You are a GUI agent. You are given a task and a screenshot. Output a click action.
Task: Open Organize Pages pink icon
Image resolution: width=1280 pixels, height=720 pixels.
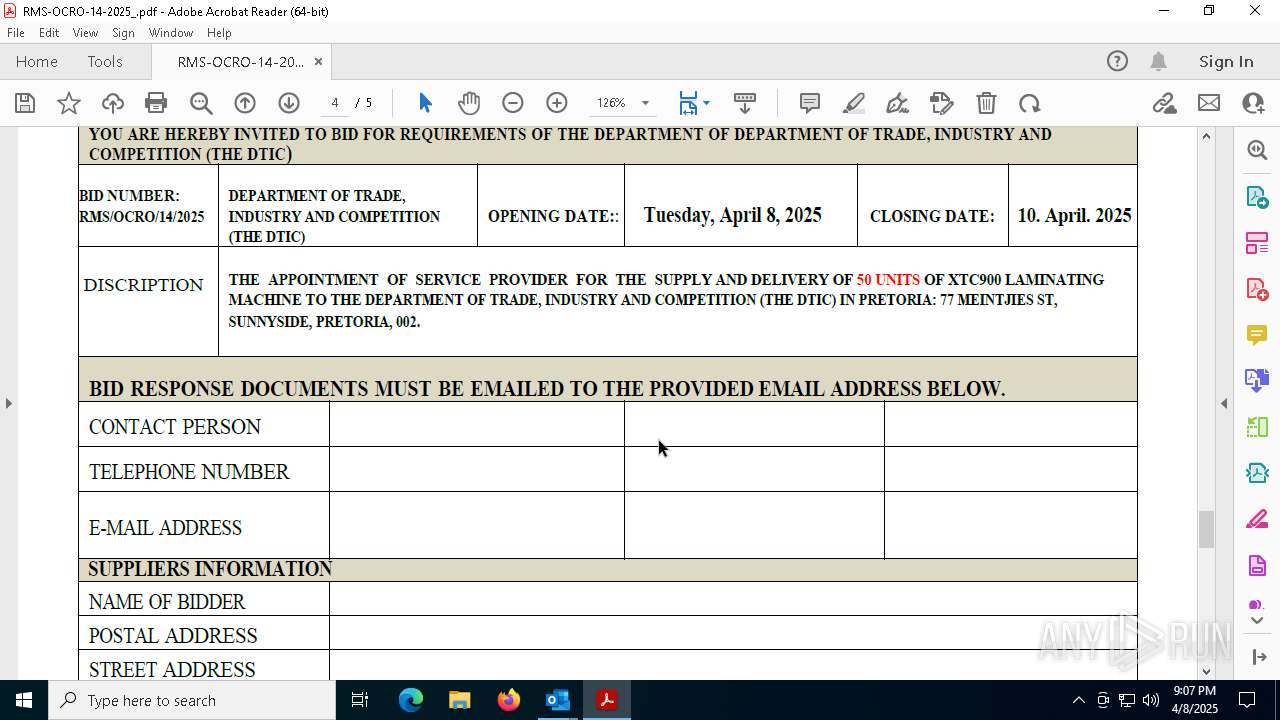1257,243
